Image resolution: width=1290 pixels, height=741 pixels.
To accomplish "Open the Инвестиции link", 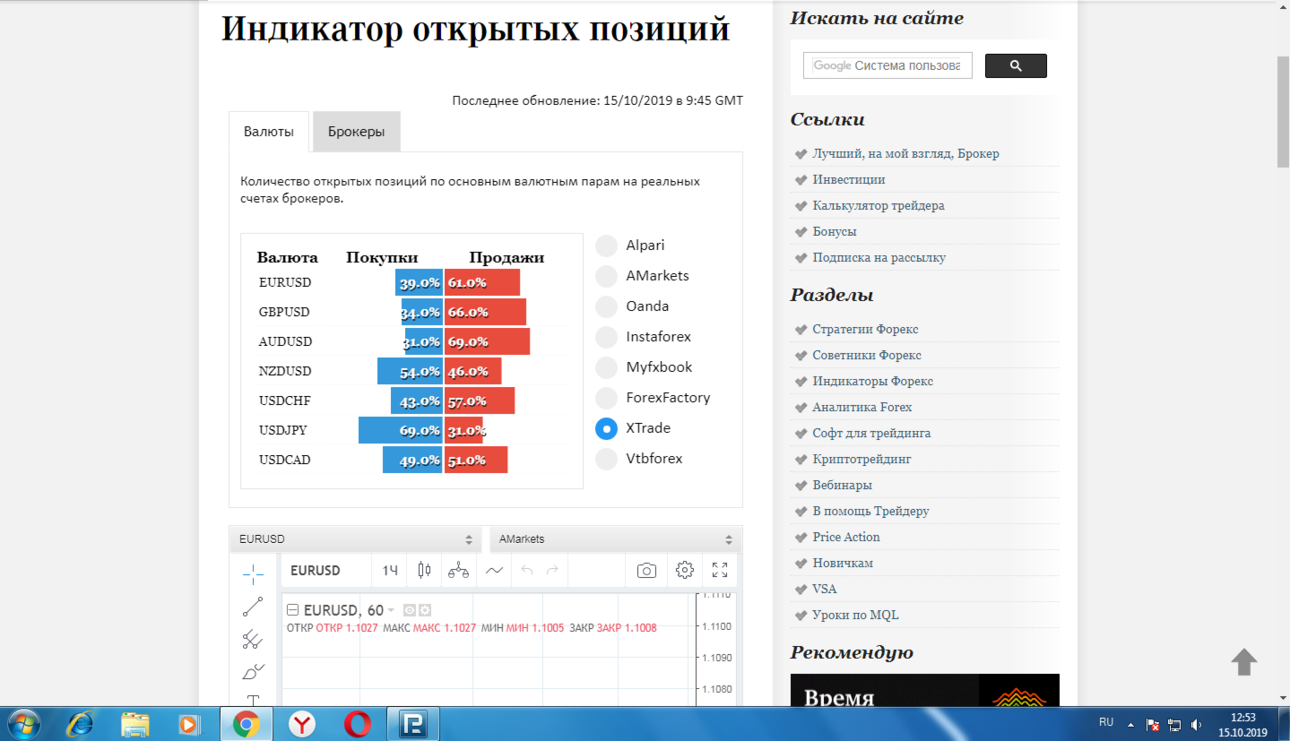I will [x=848, y=180].
